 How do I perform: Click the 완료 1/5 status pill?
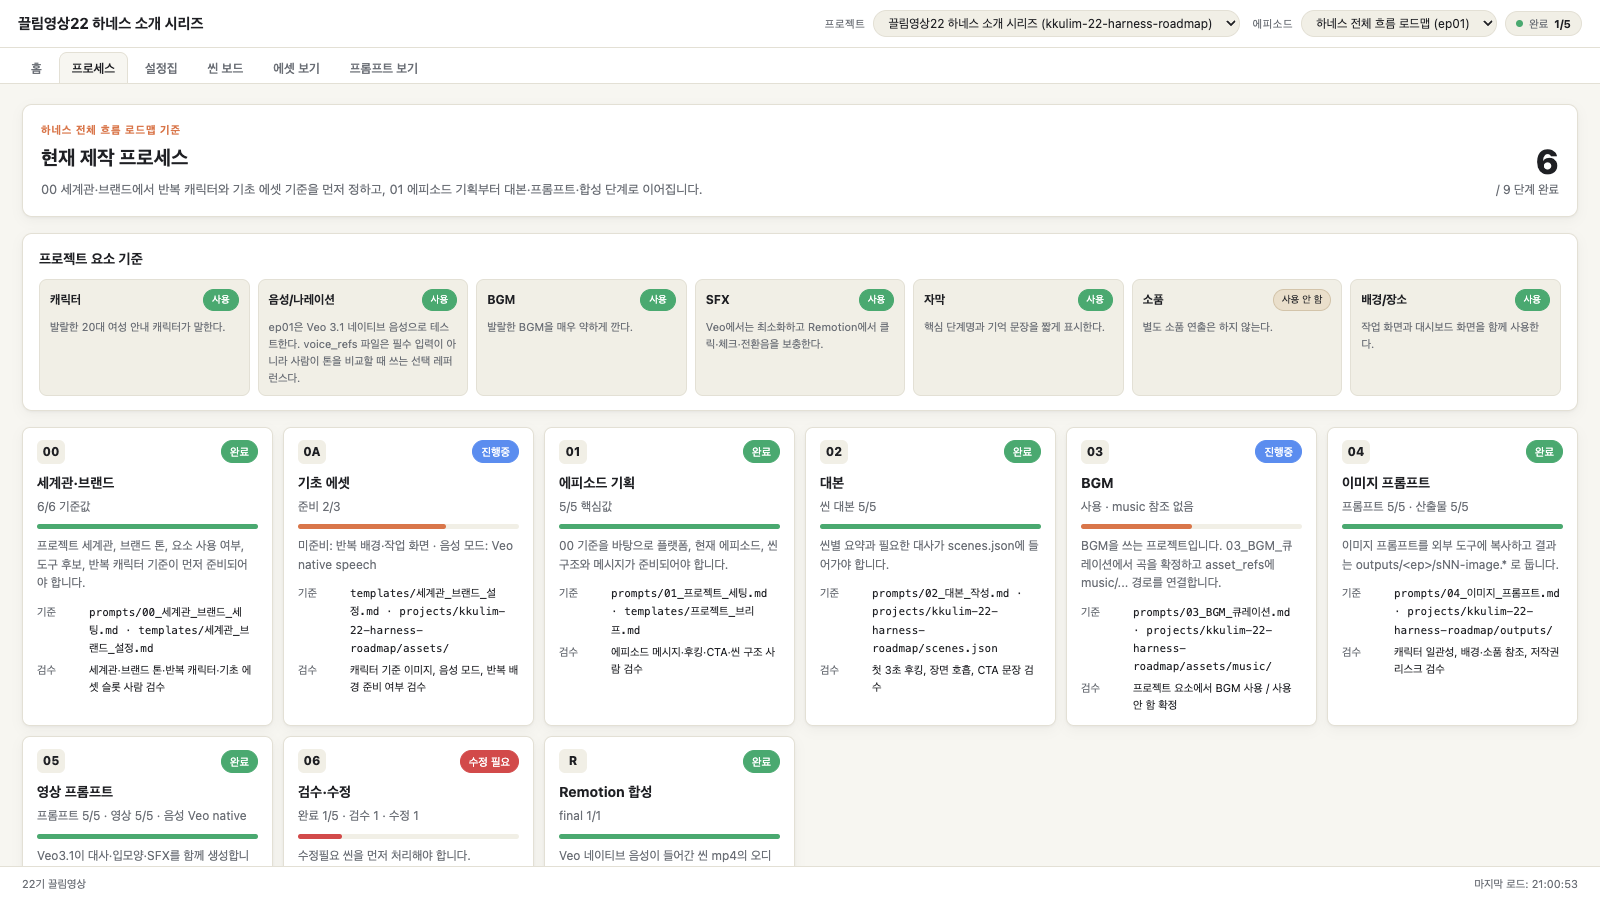[1543, 24]
